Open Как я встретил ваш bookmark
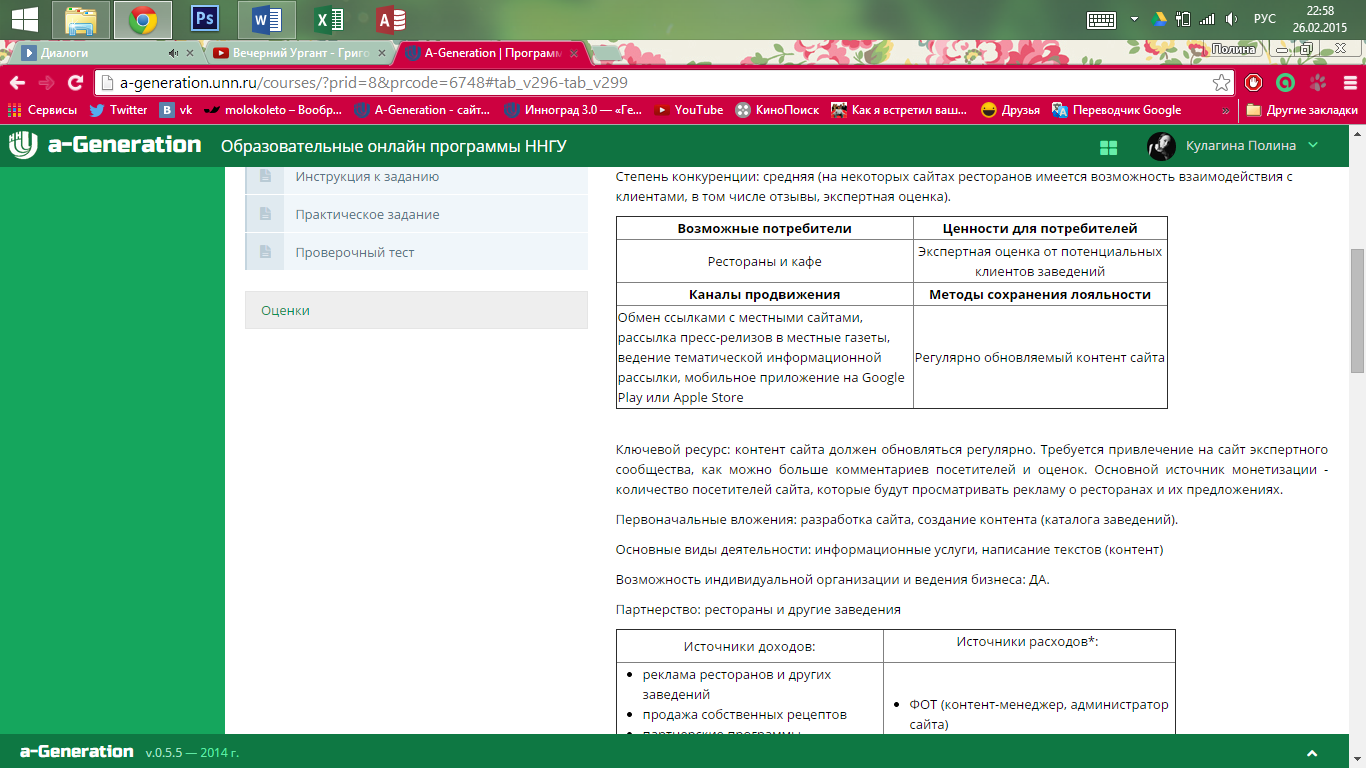The height and width of the screenshot is (768, 1366). pos(900,110)
